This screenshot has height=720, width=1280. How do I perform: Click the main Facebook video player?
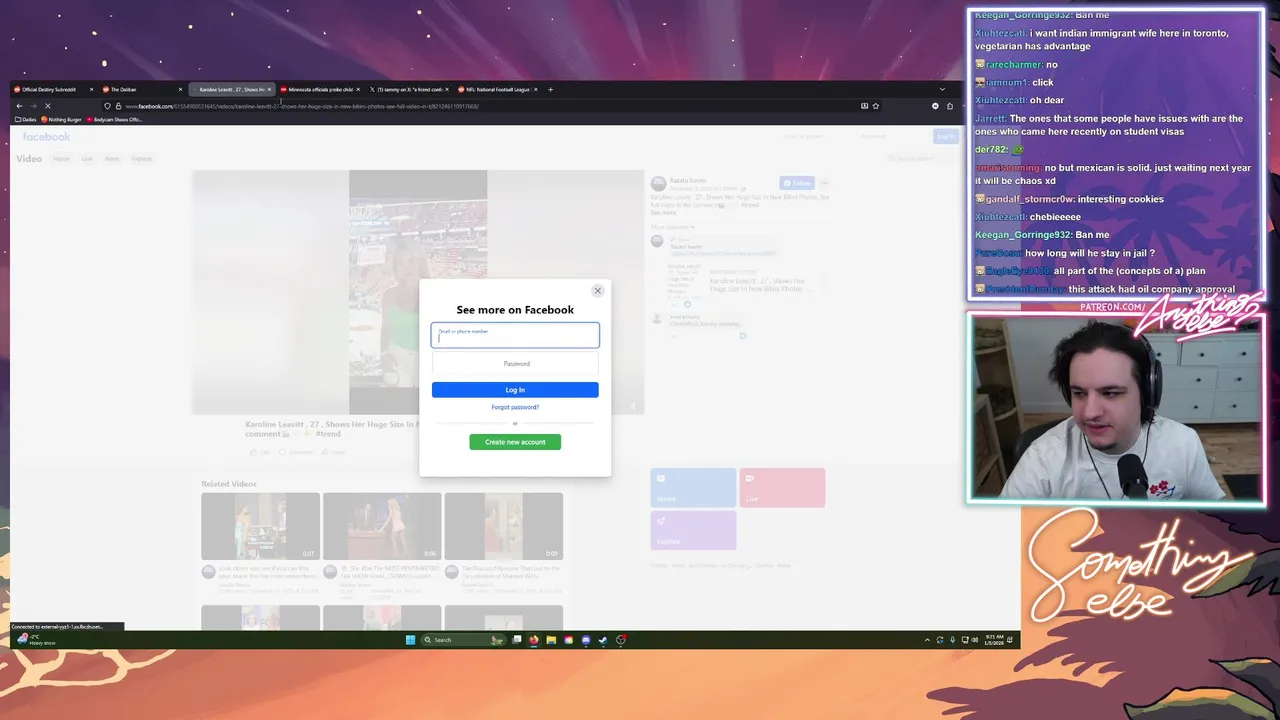coord(418,292)
